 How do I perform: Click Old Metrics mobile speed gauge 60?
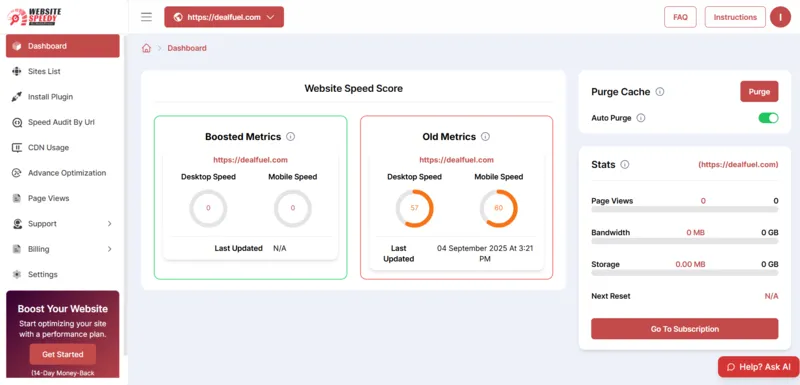(498, 208)
